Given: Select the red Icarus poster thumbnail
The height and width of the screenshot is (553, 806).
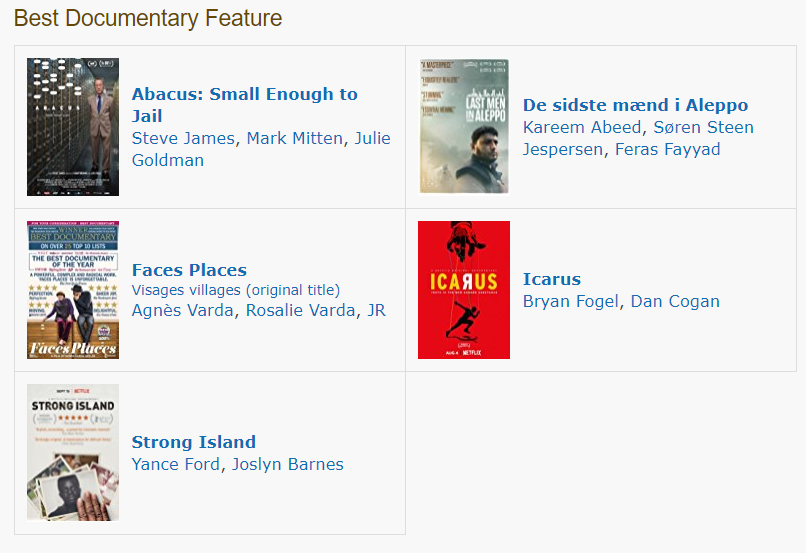Looking at the screenshot, I should tap(464, 290).
